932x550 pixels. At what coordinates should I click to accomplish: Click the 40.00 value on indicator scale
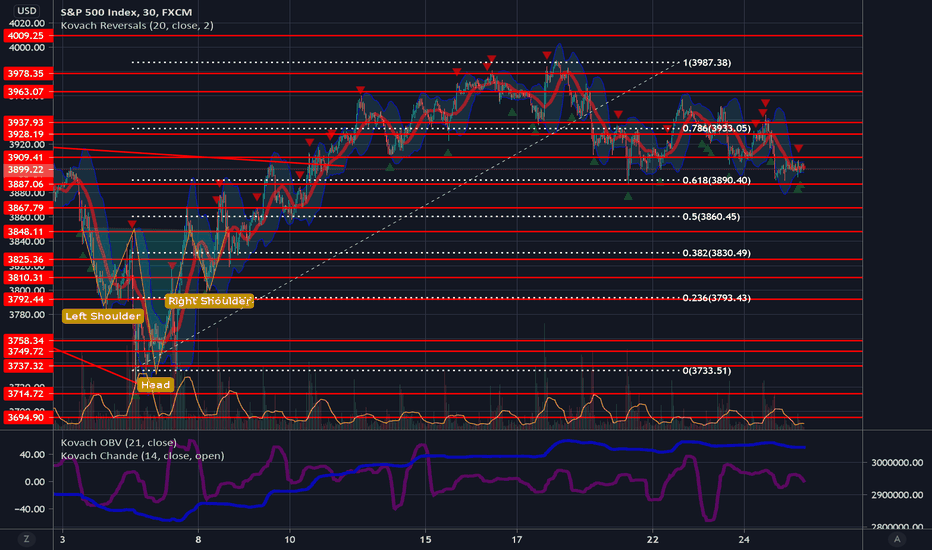[x=32, y=454]
